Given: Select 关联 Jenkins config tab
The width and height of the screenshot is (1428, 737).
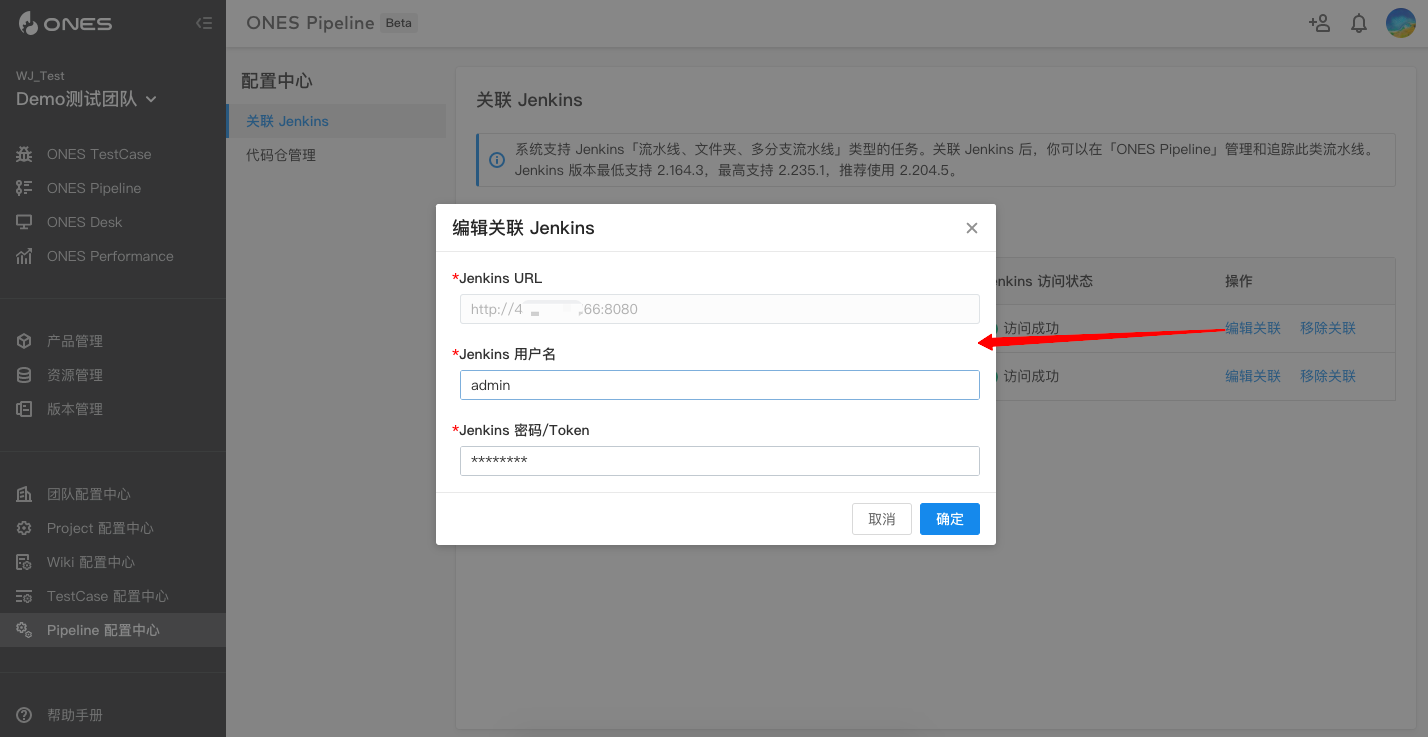Looking at the screenshot, I should point(336,121).
